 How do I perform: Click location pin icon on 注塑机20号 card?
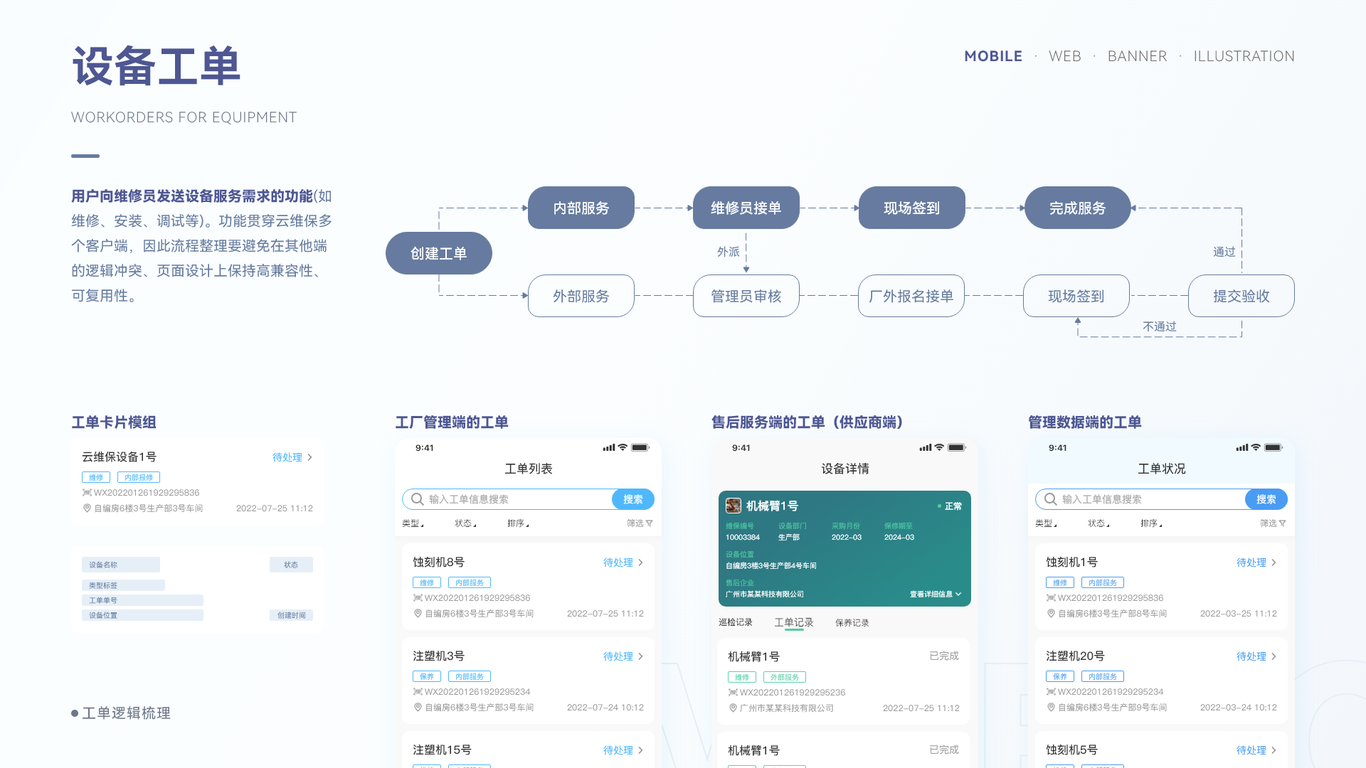[1051, 707]
